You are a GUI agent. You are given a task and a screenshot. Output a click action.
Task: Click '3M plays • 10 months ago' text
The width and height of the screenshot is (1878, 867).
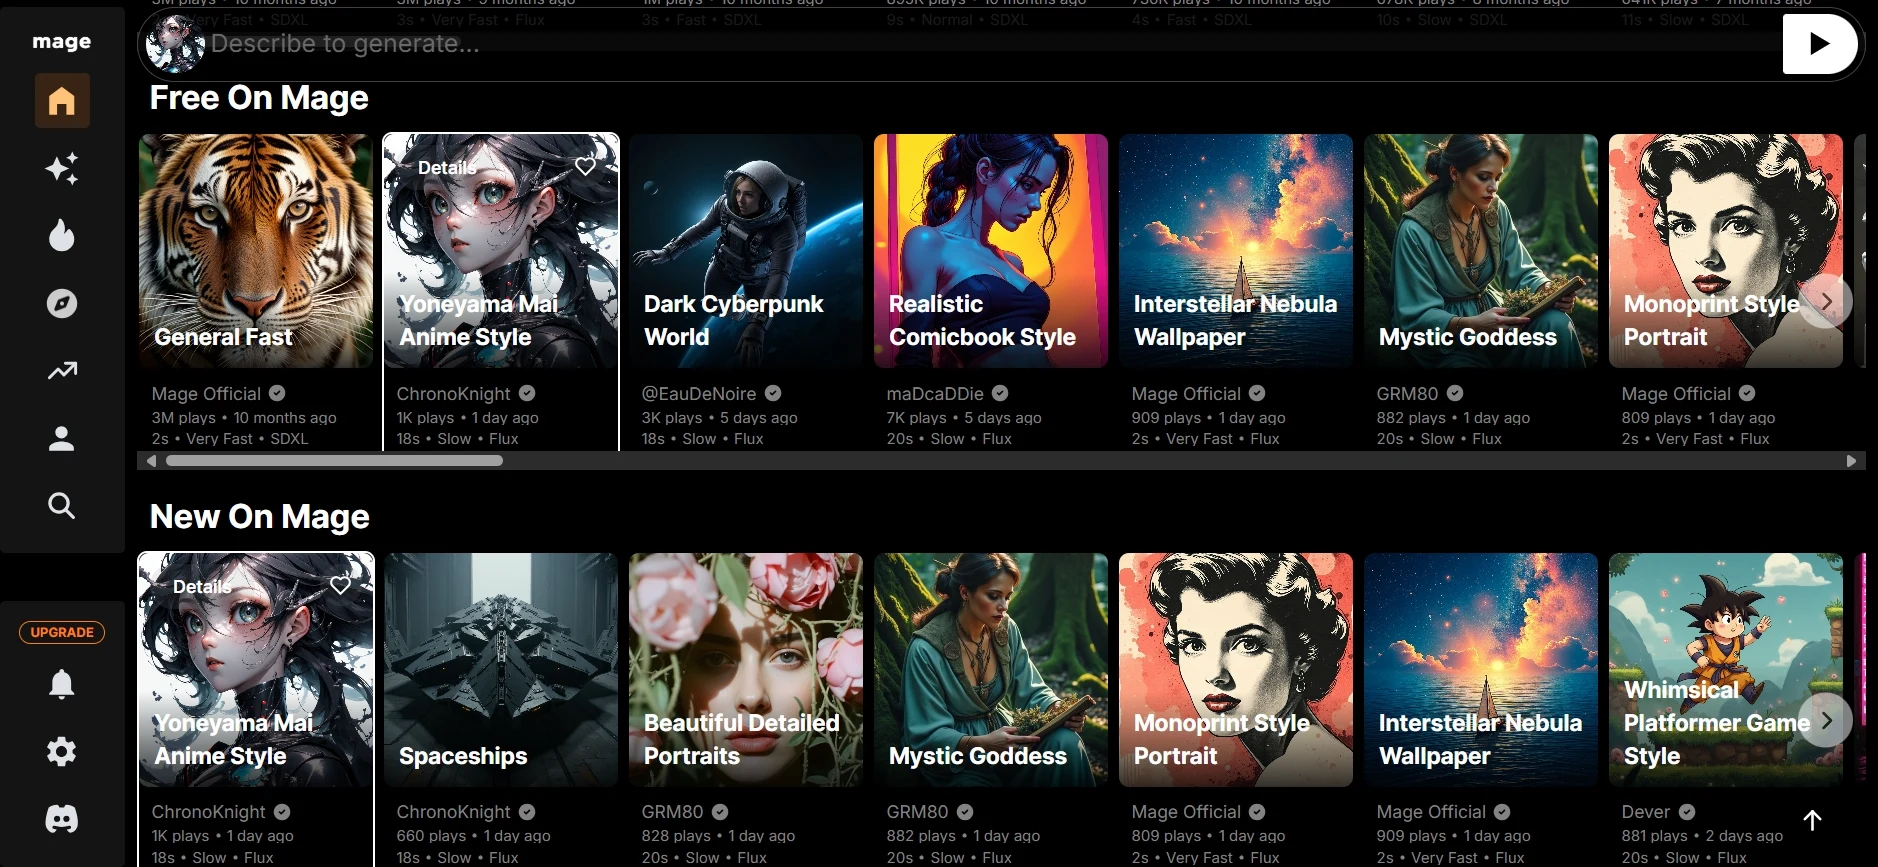pos(244,418)
